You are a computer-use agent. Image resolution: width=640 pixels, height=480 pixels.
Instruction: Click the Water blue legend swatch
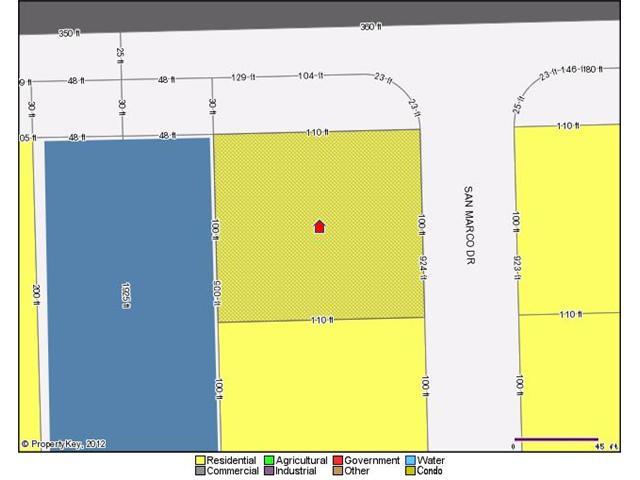(410, 461)
